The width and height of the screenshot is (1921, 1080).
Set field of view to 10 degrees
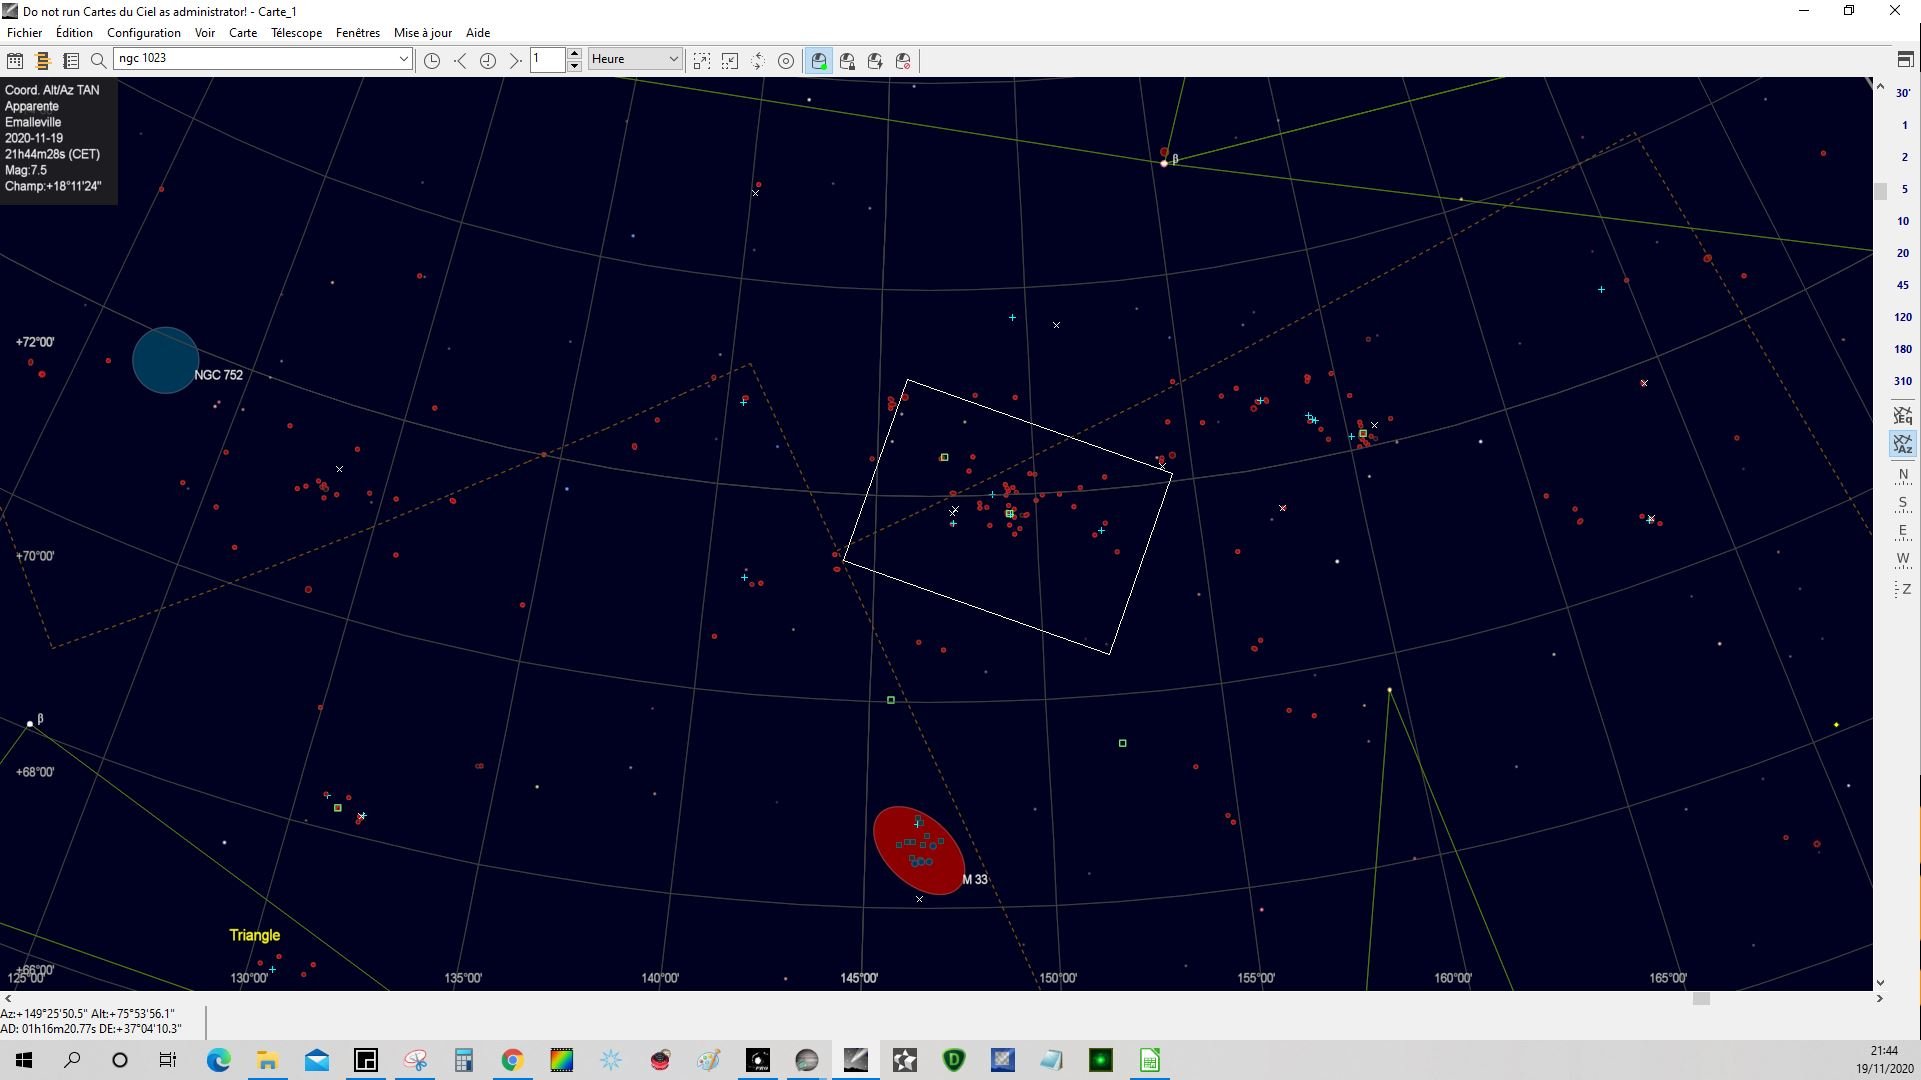[x=1903, y=221]
